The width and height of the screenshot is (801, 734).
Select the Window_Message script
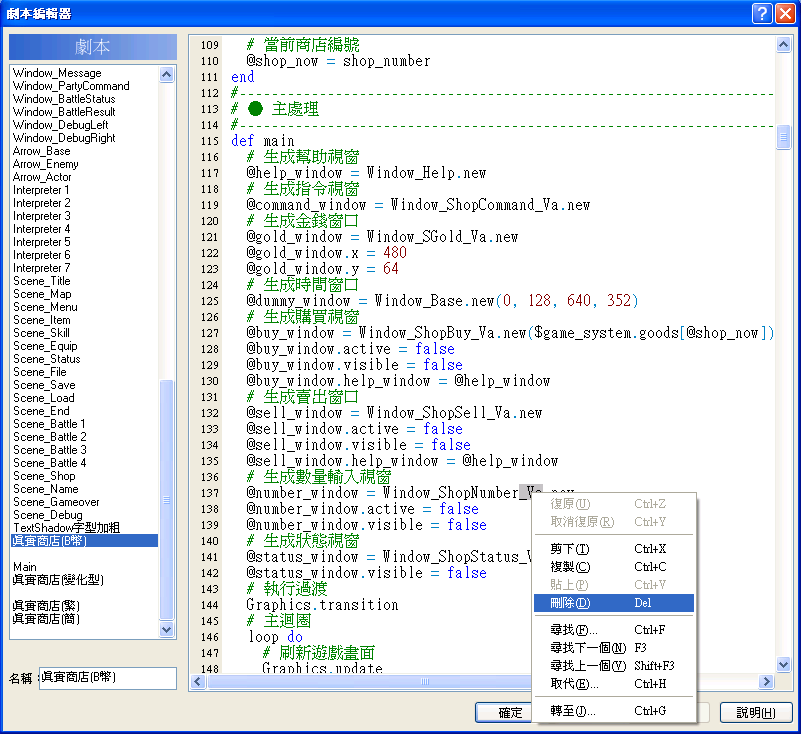tap(57, 73)
